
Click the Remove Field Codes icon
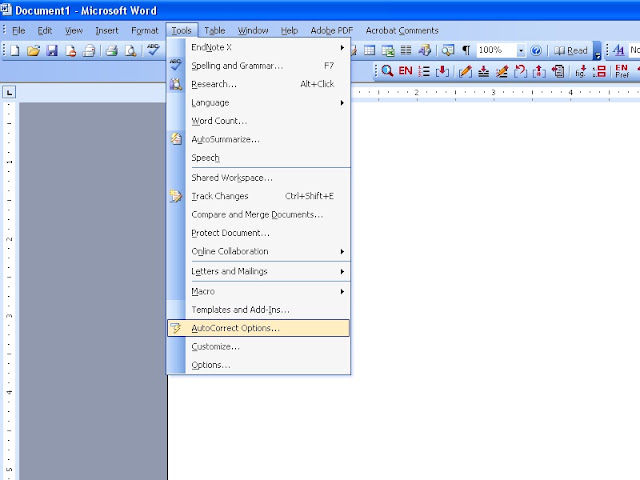539,71
